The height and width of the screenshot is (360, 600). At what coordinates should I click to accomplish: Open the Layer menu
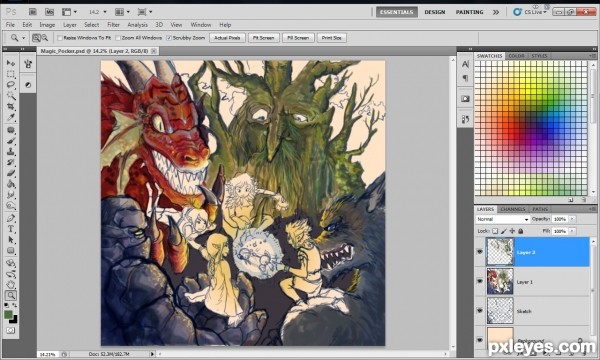70,25
